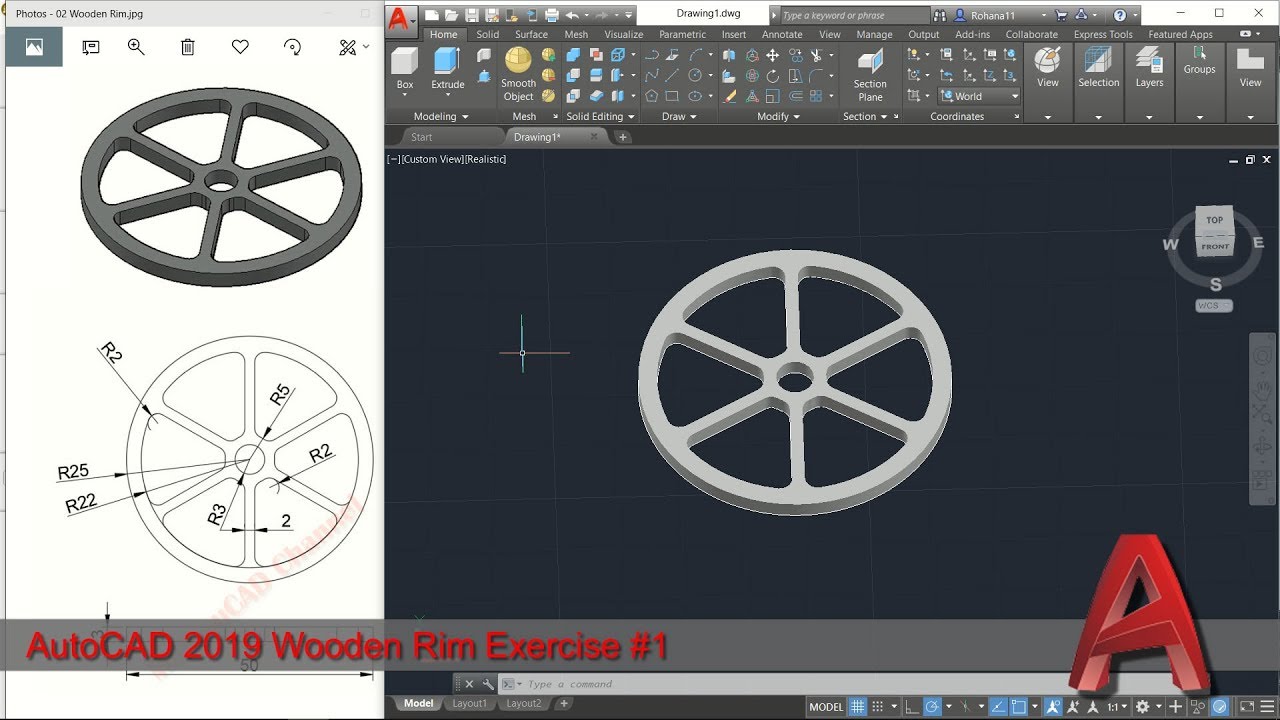Click the Photos add-to-album icon
The width and height of the screenshot is (1280, 720).
(x=91, y=47)
